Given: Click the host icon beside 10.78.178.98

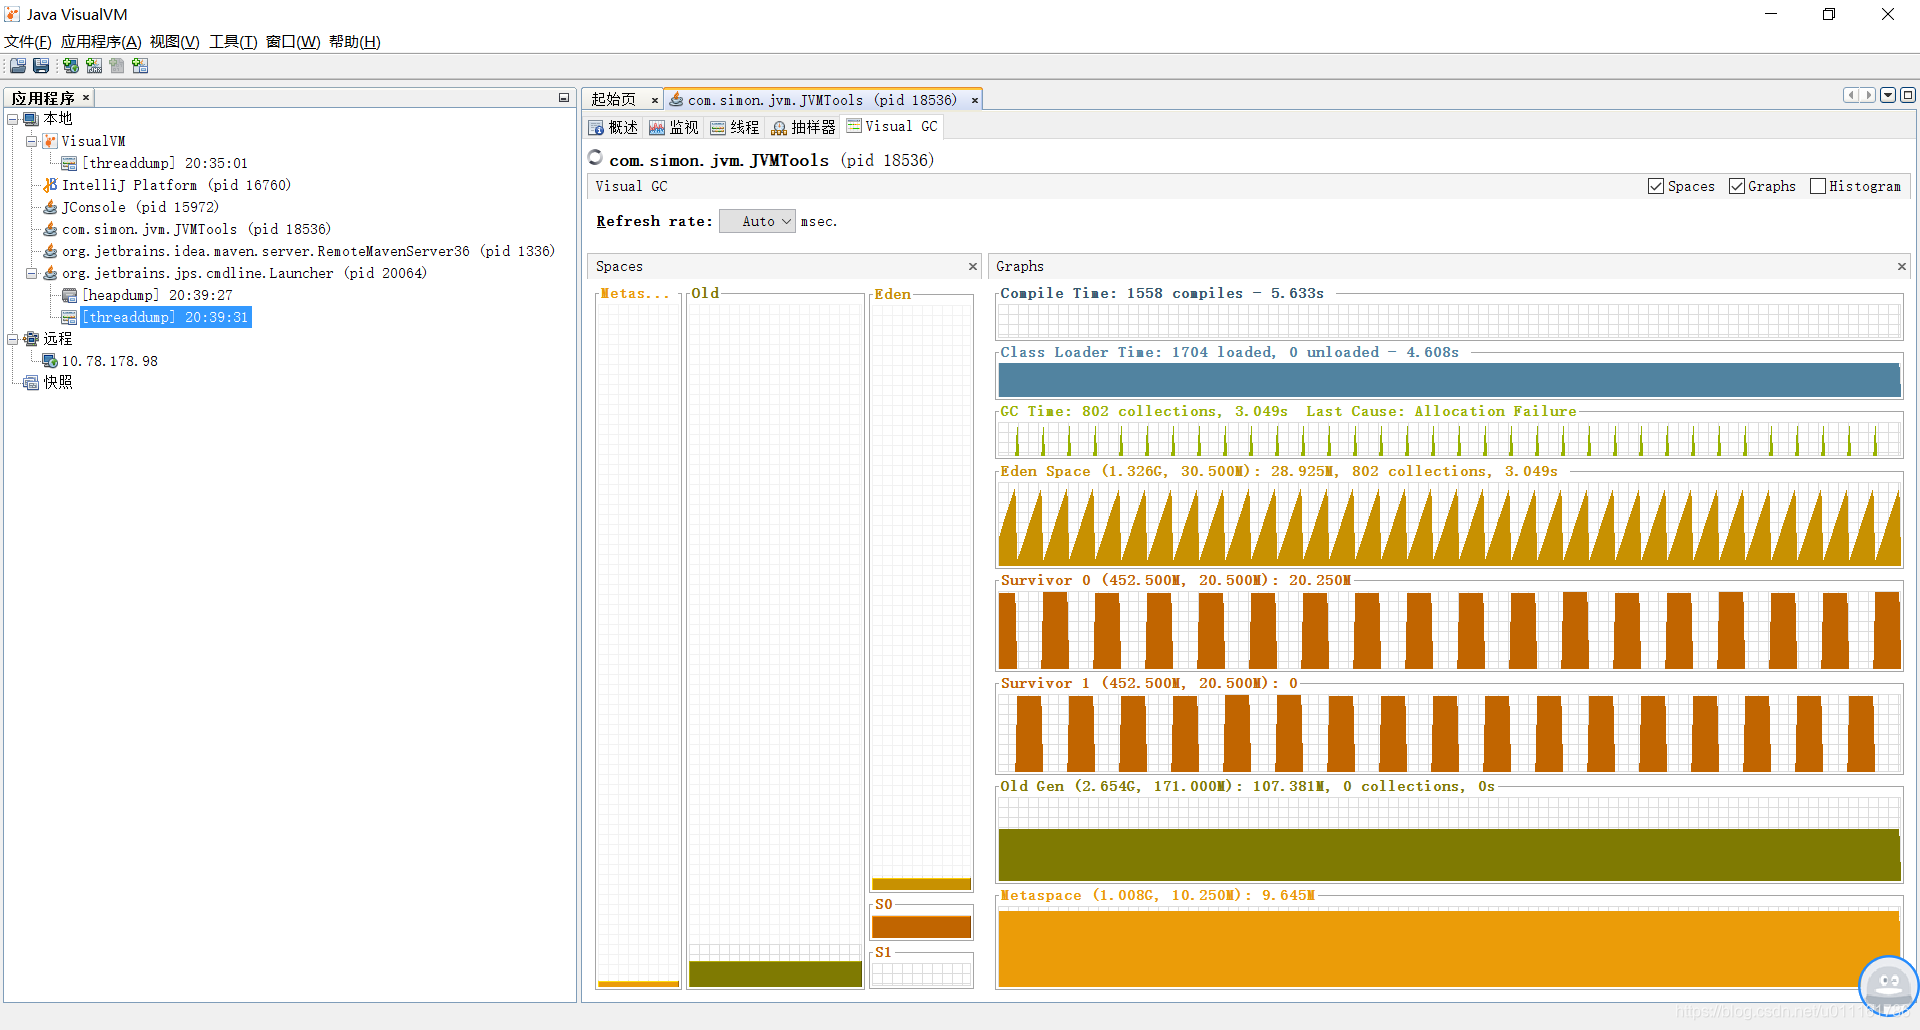Looking at the screenshot, I should 50,361.
